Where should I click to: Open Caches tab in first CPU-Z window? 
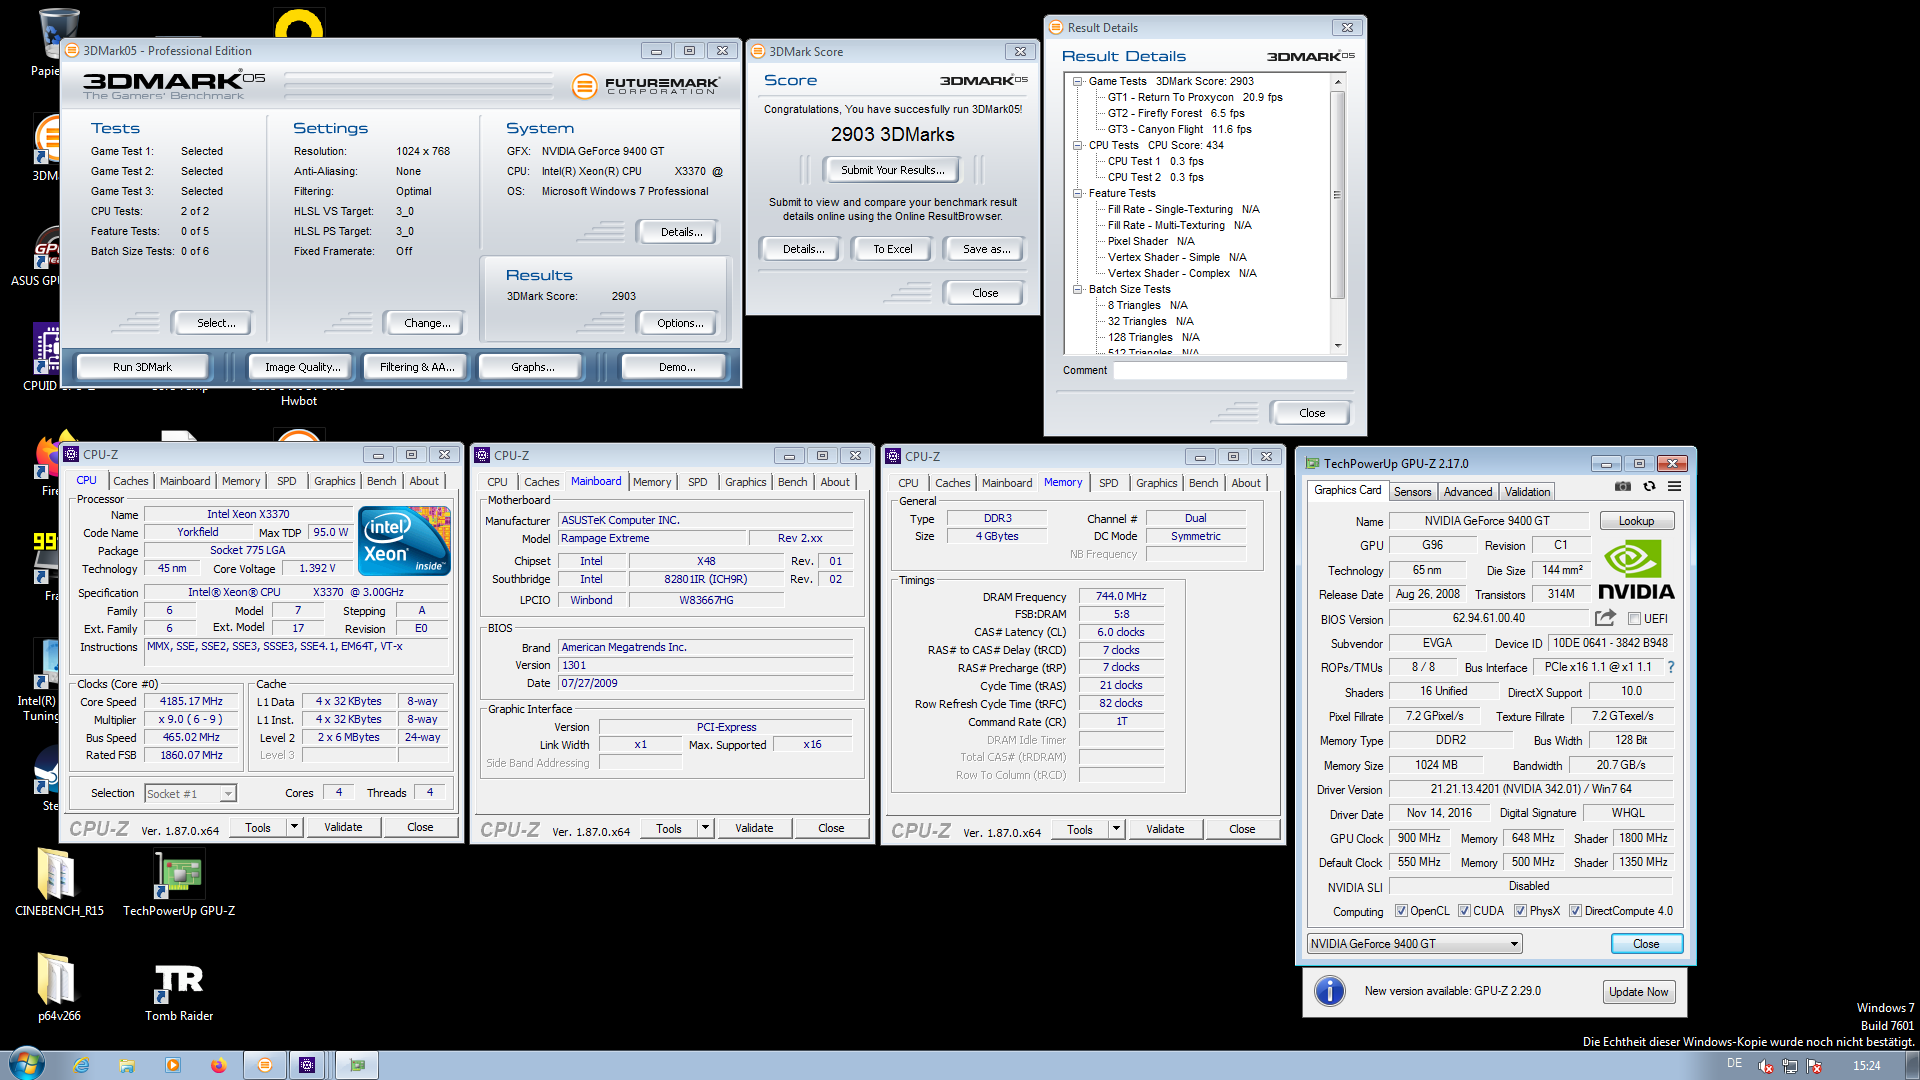130,481
